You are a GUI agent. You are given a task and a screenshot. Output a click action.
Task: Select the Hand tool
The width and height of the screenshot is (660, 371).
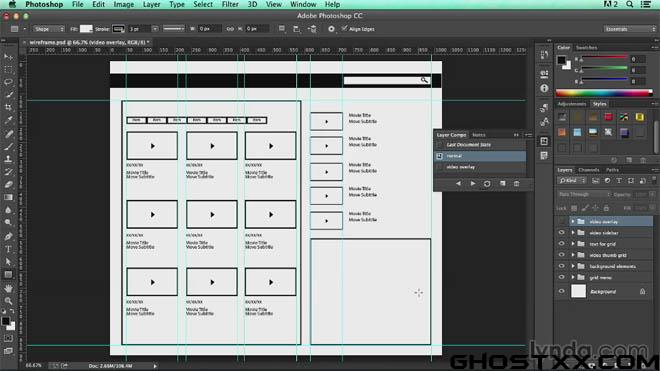coord(8,288)
